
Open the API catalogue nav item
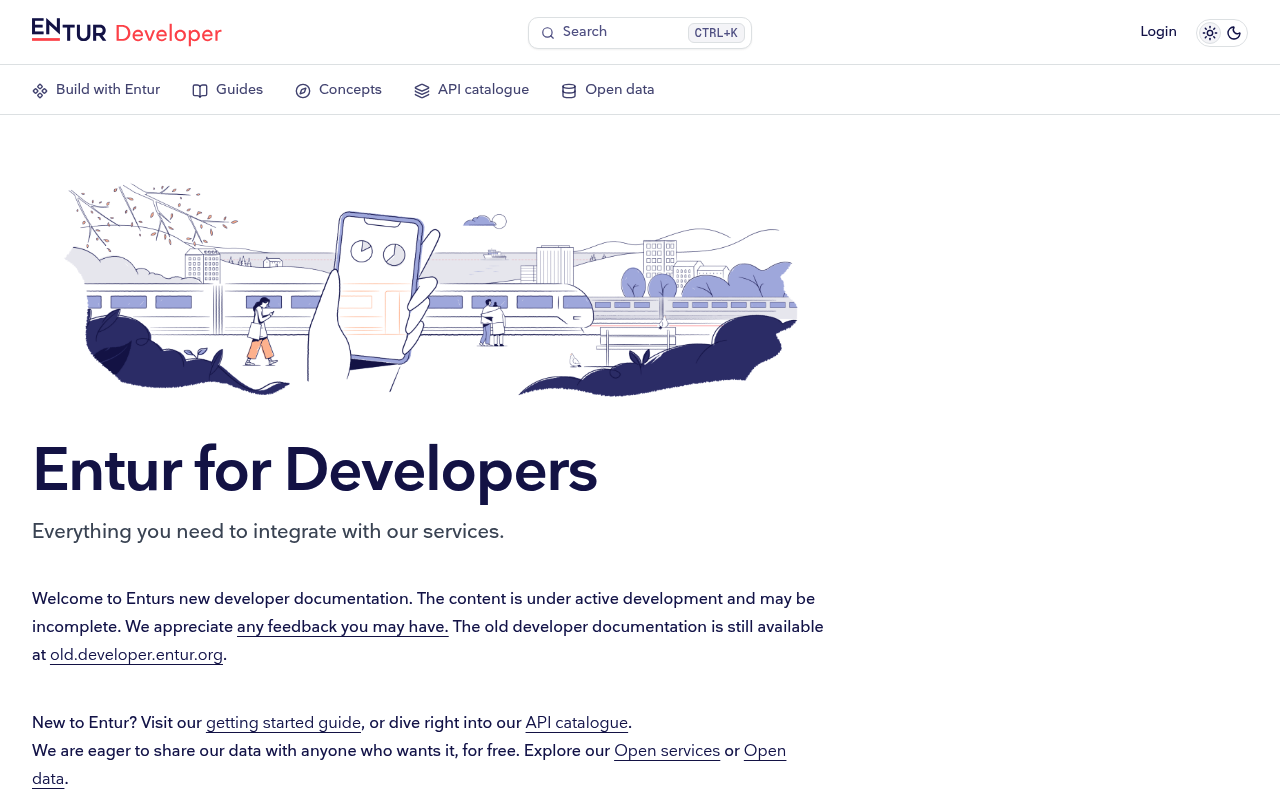472,90
